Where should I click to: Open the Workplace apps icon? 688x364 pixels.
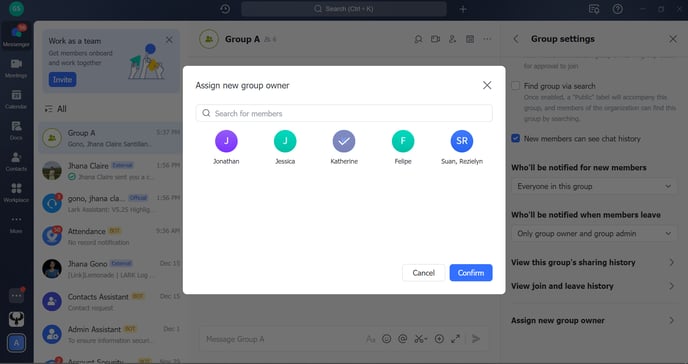coord(16,193)
